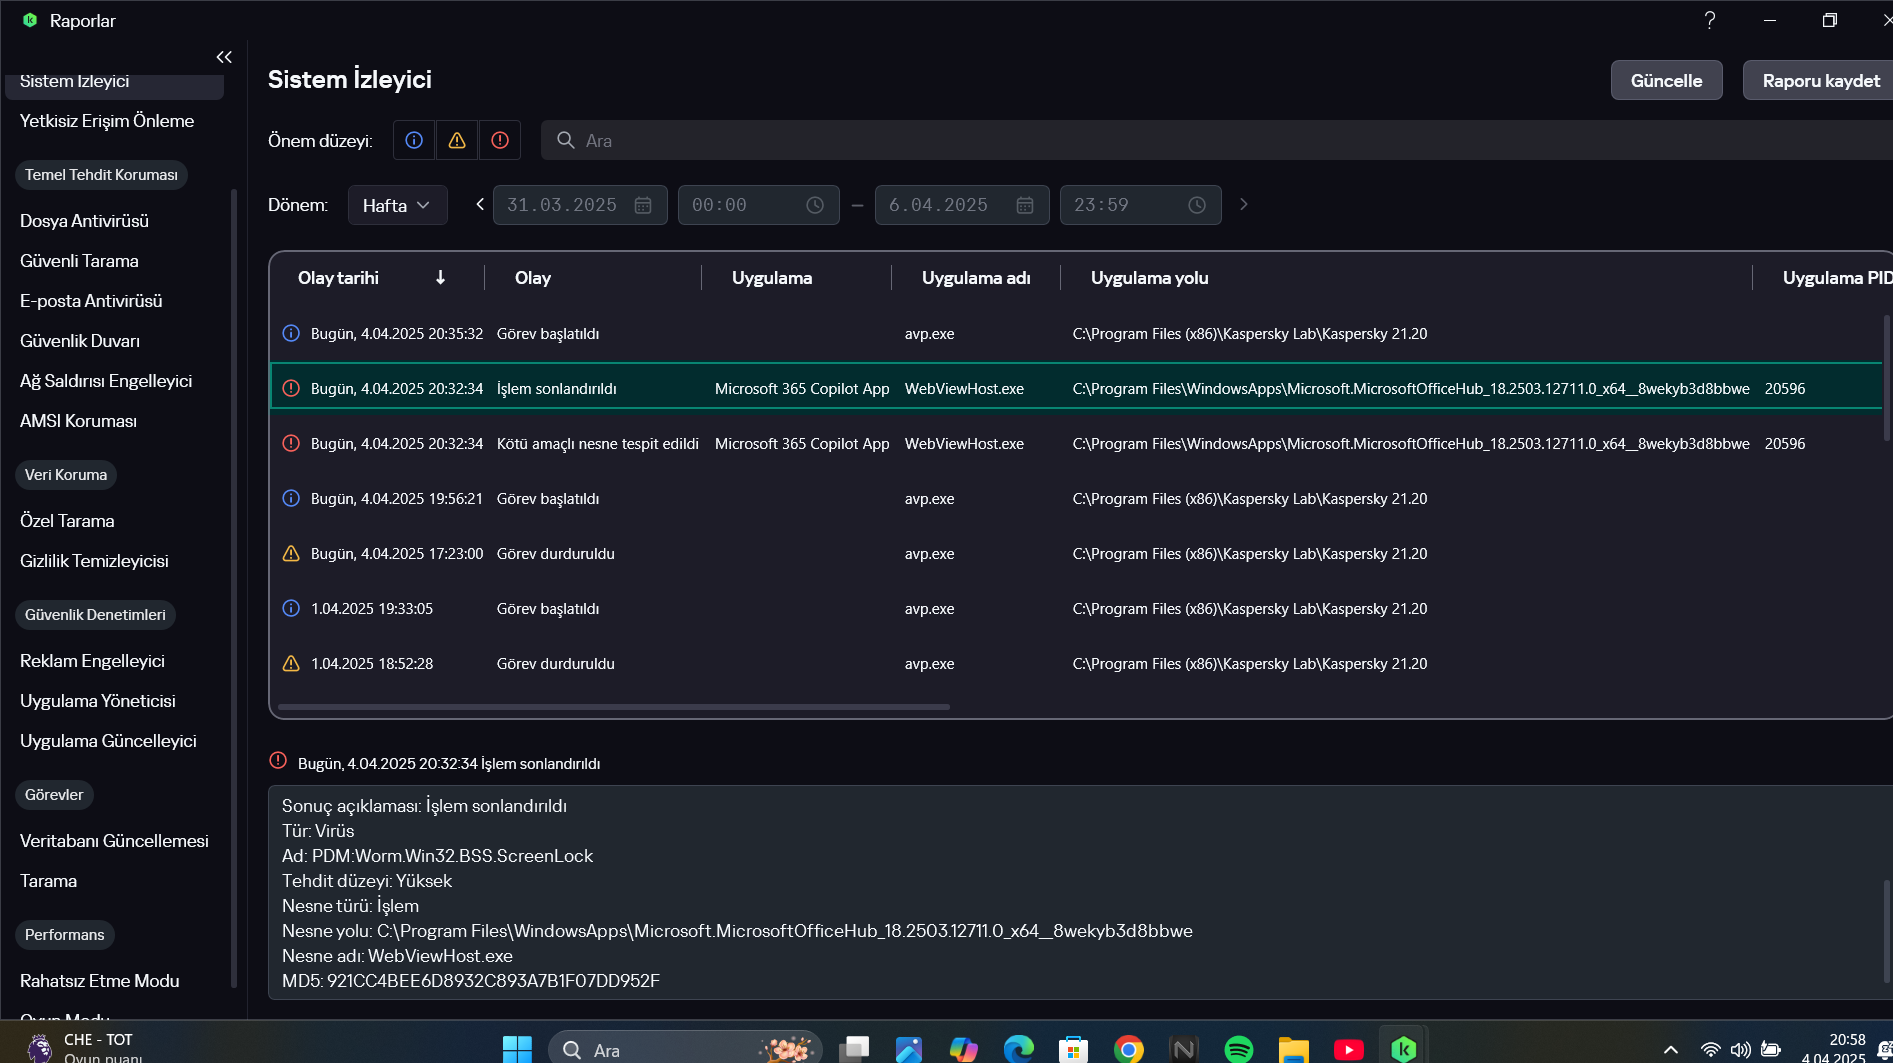
Task: Open Dosya Antivirüsü report in sidebar
Action: [84, 221]
